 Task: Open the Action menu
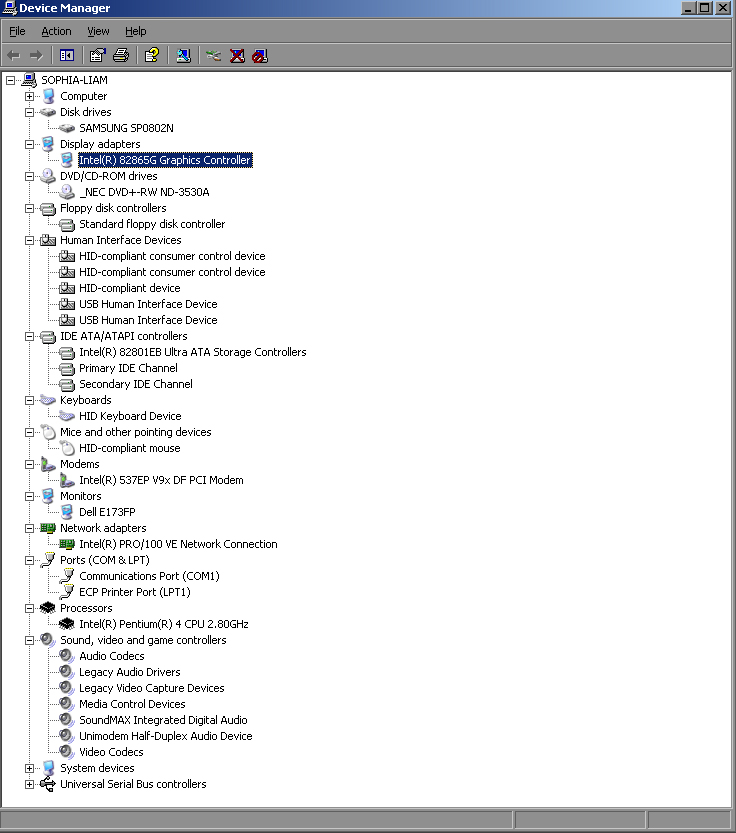56,32
